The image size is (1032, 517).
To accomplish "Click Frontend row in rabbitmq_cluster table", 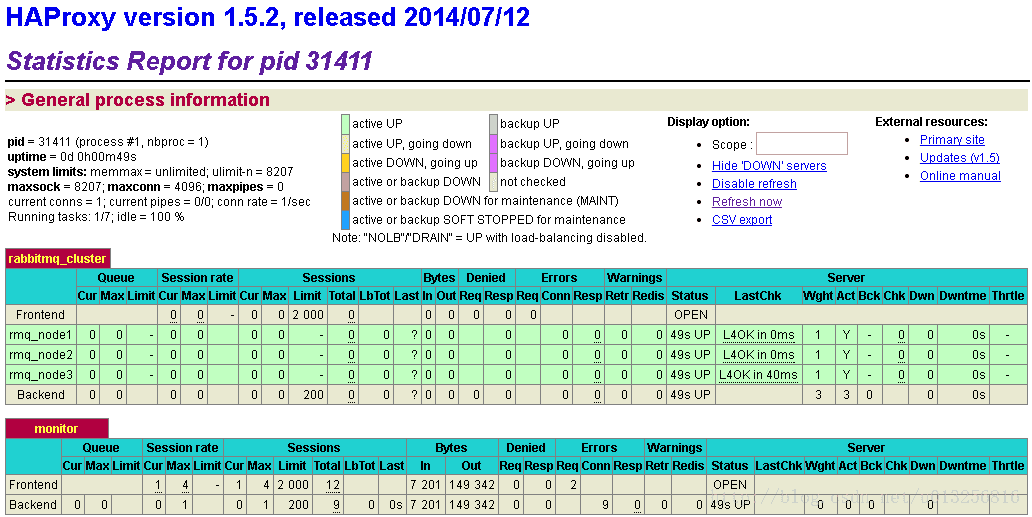I will tap(516, 315).
